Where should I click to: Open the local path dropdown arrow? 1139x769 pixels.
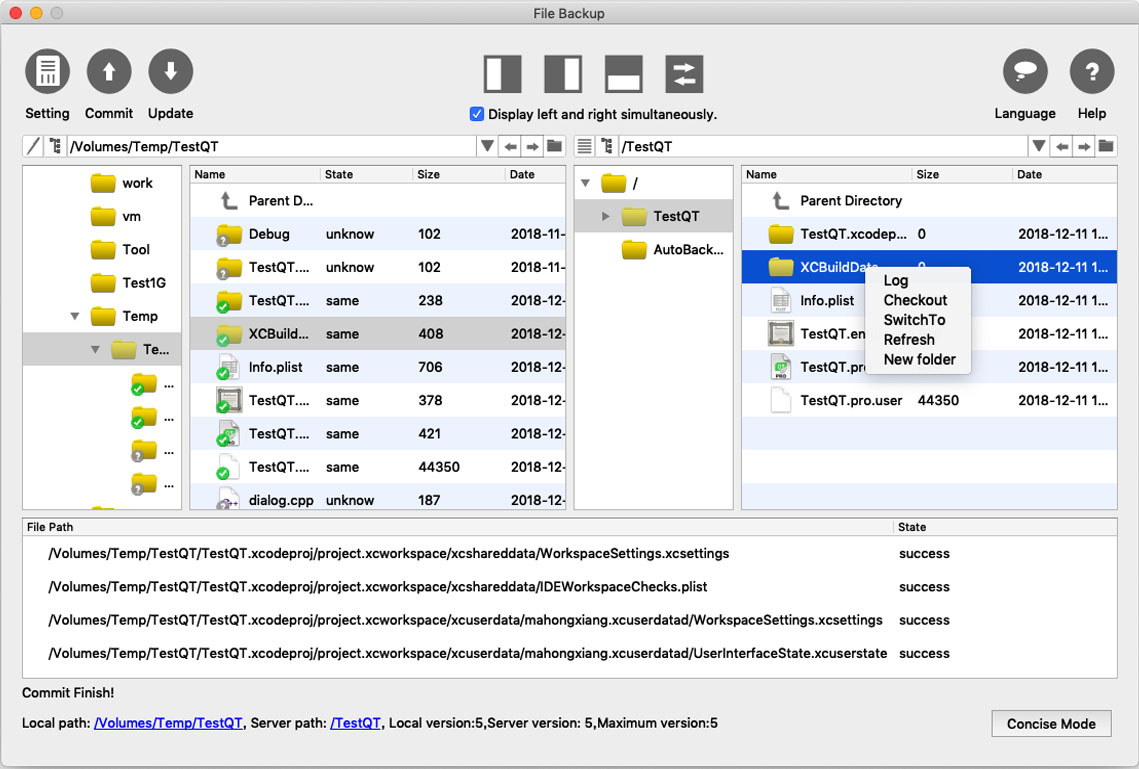487,146
